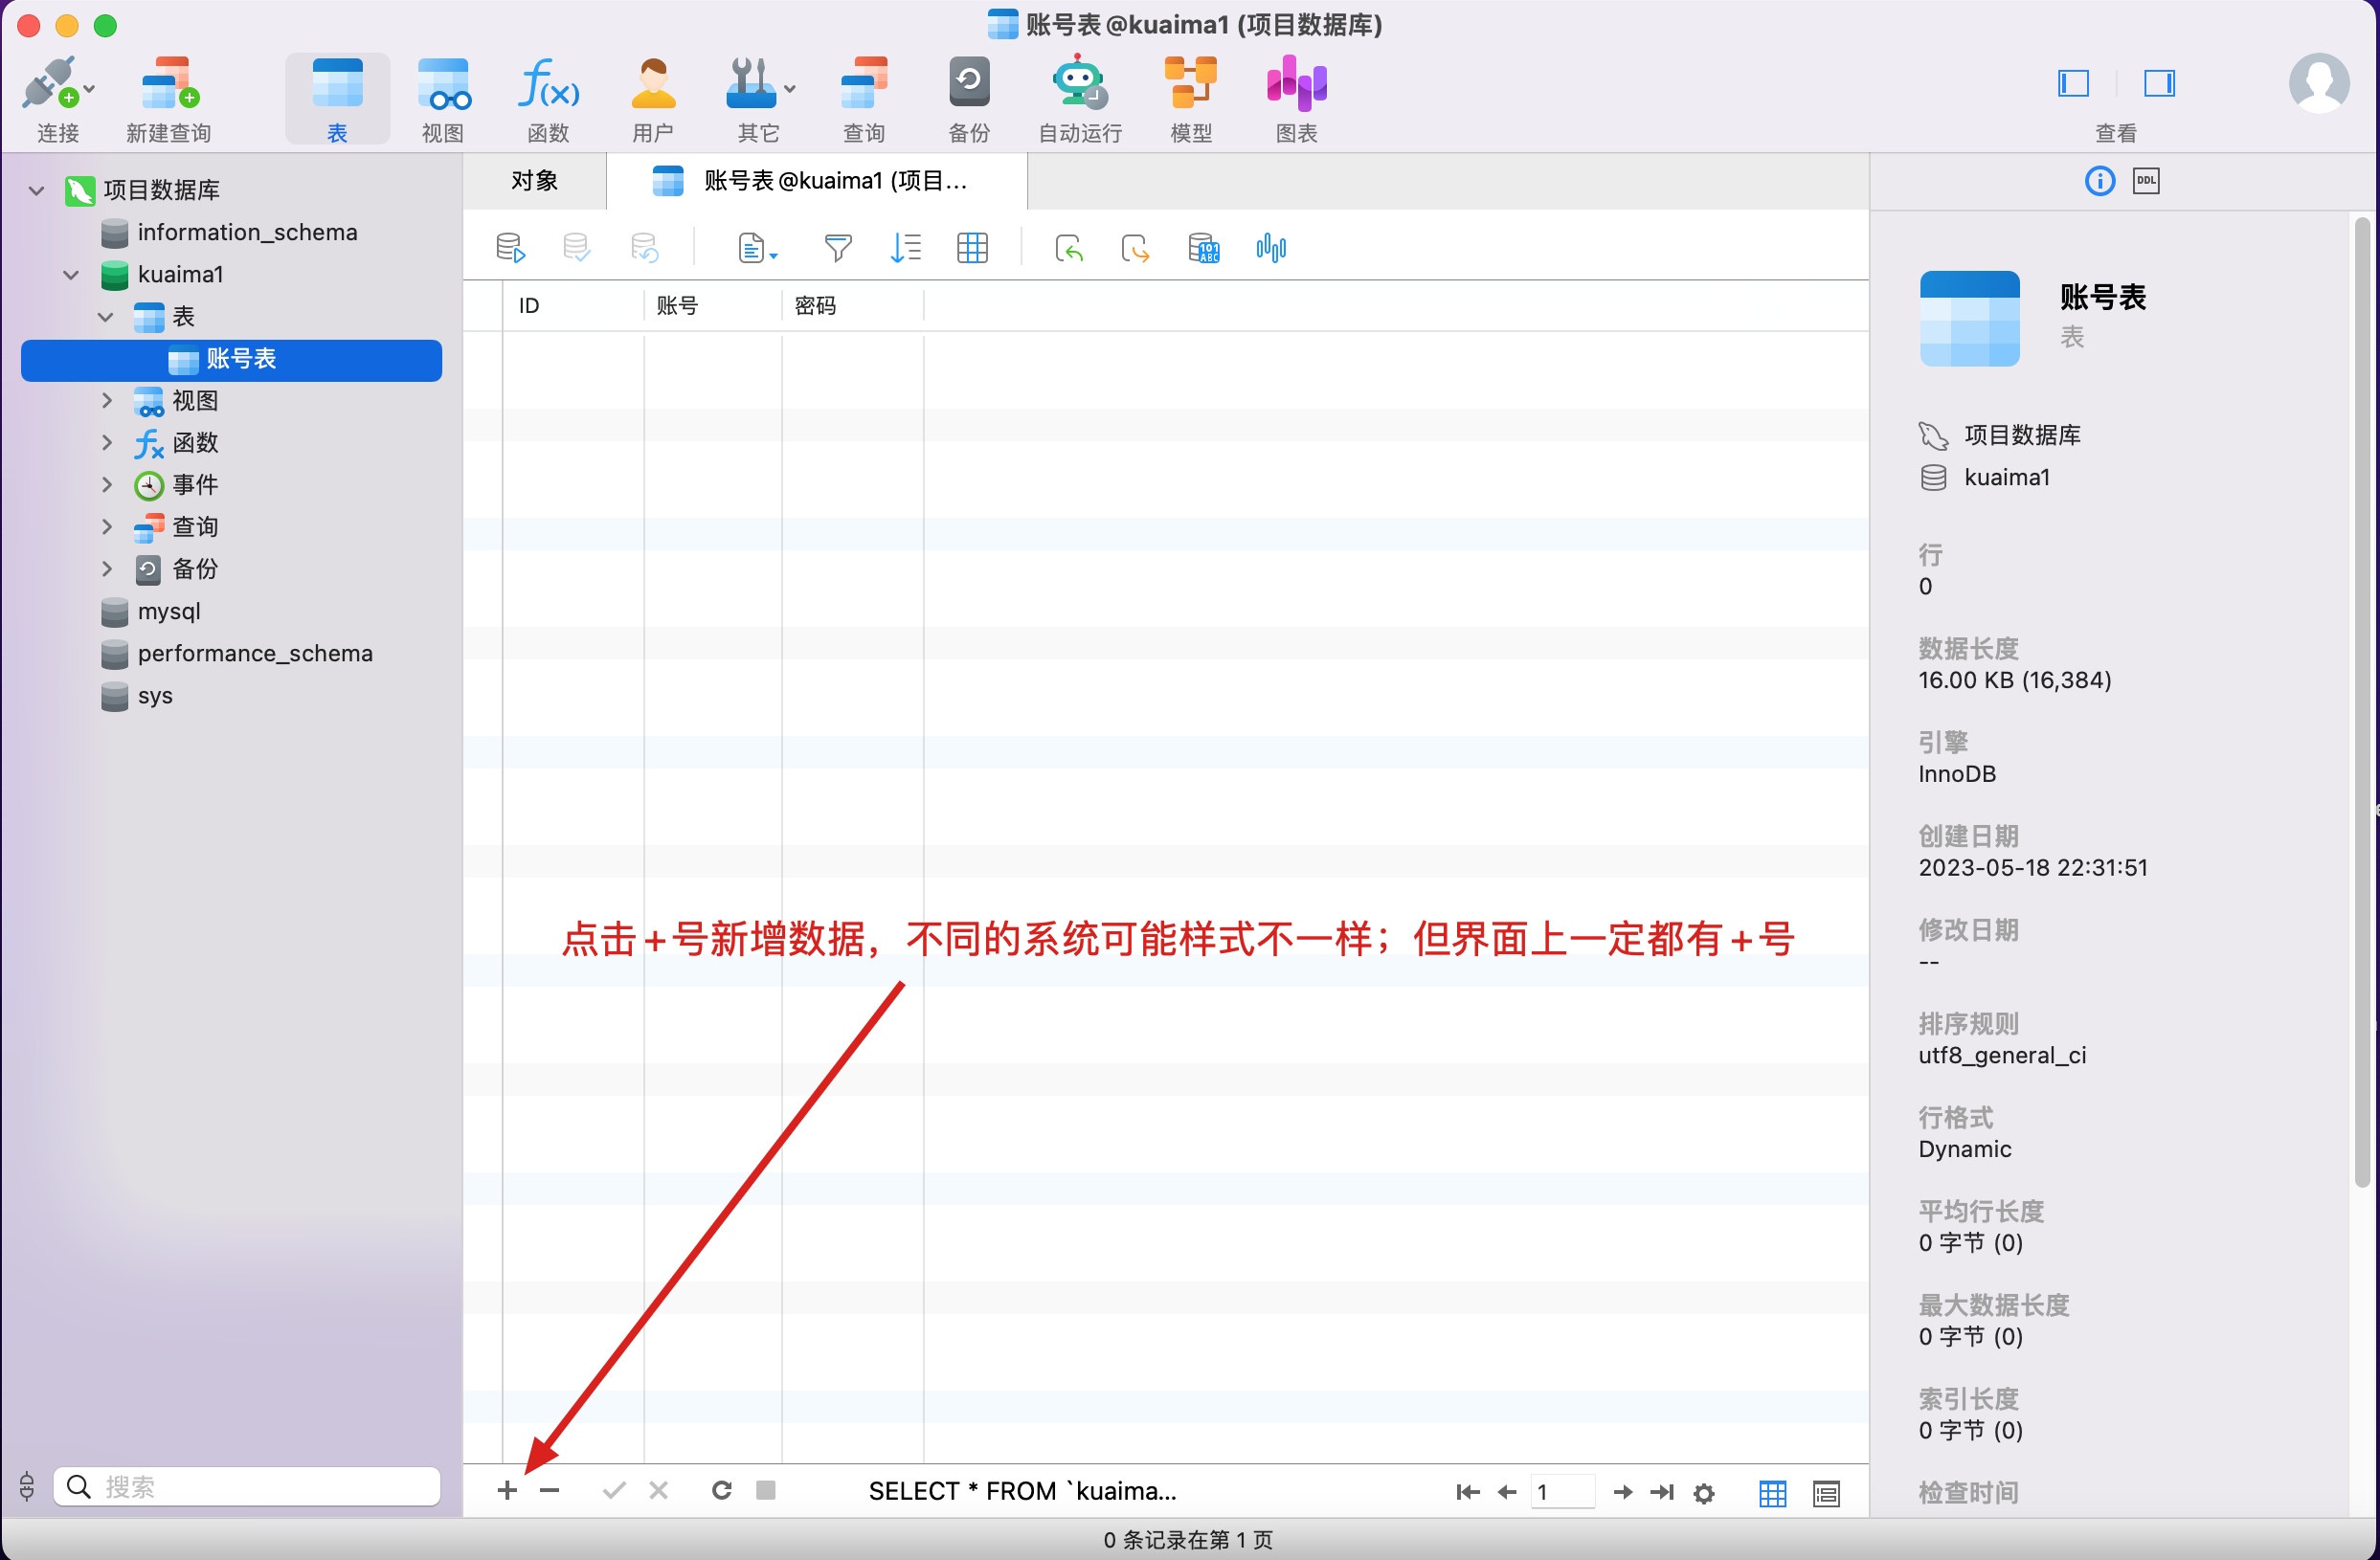The height and width of the screenshot is (1560, 2380).
Task: Switch to grid view mode
Action: pyautogui.click(x=1772, y=1493)
